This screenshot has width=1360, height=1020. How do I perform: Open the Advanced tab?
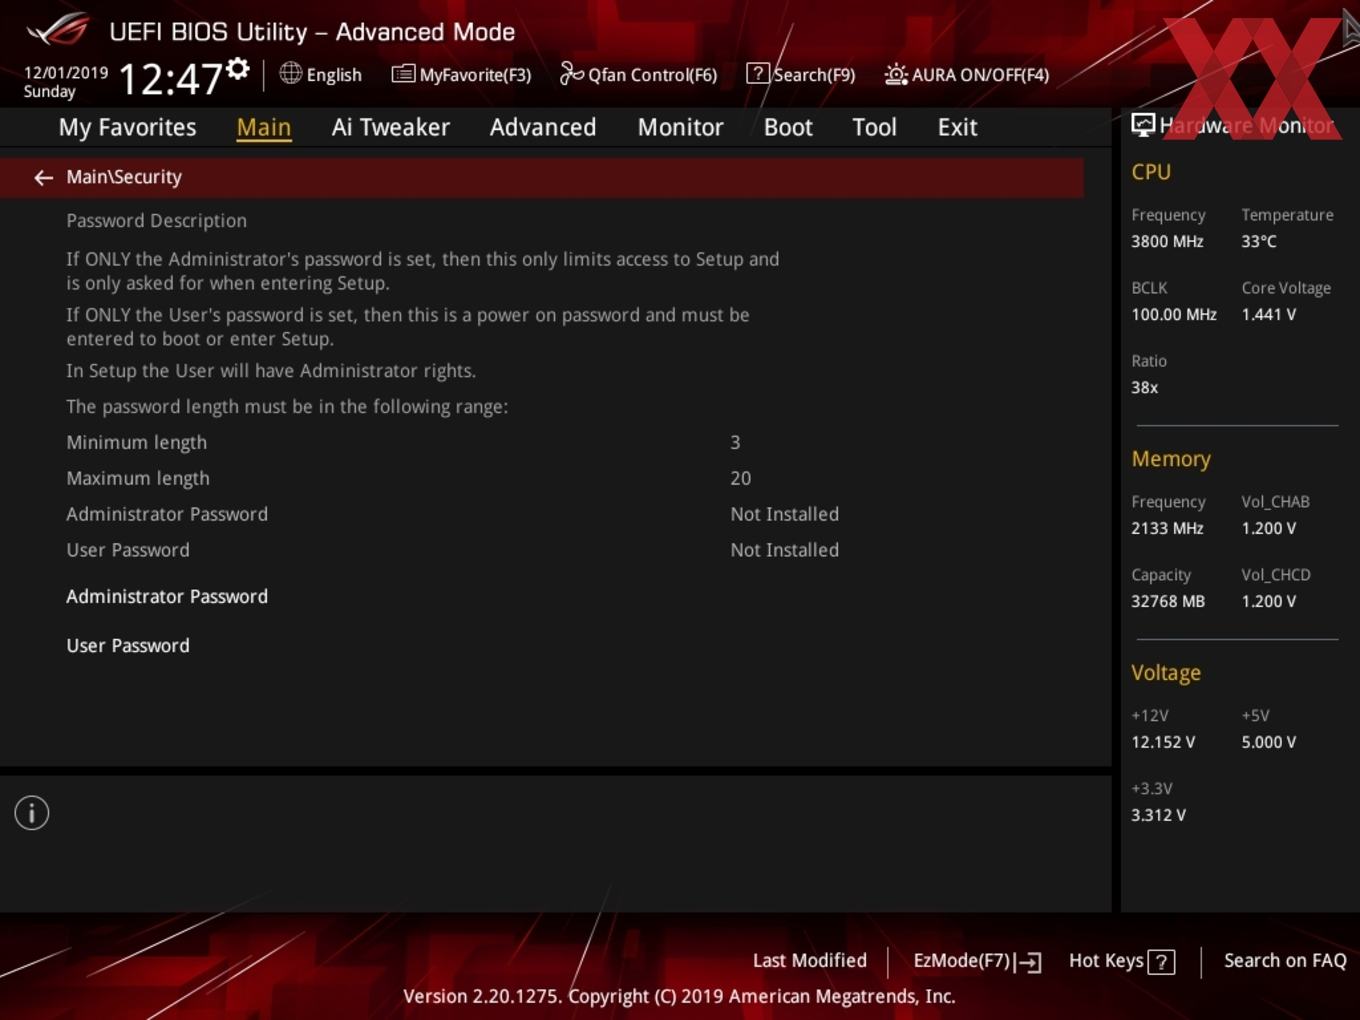(x=543, y=127)
